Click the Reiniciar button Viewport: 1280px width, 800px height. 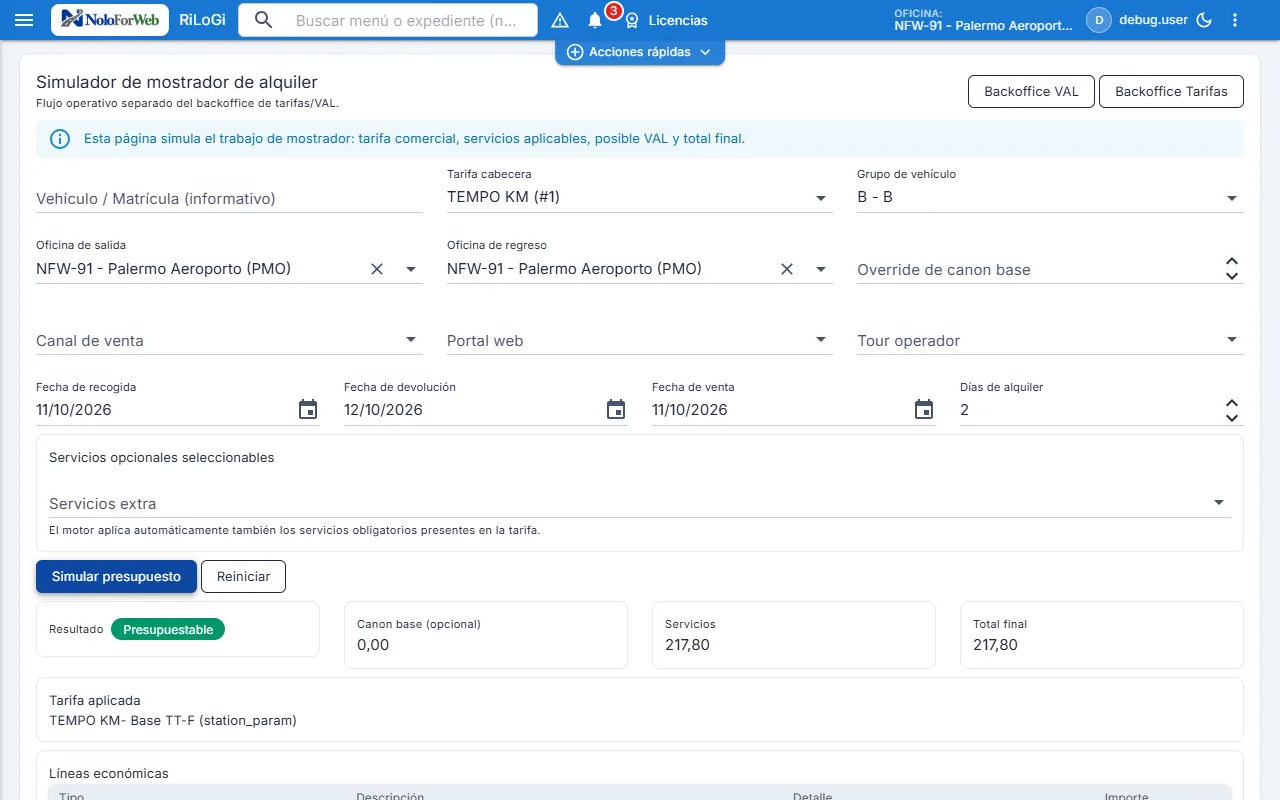[243, 576]
